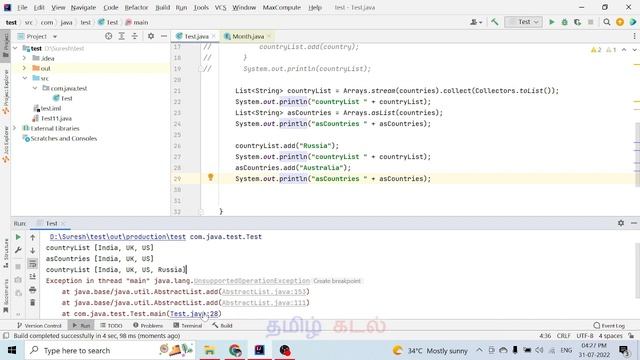The width and height of the screenshot is (640, 360).
Task: Go to next highlighted error arrow
Action: 635,49
